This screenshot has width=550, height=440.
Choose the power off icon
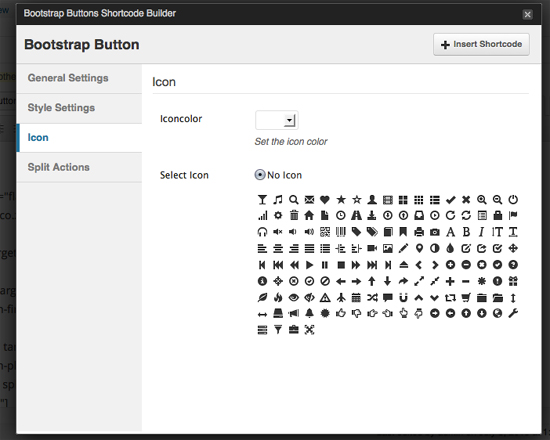pyautogui.click(x=513, y=200)
